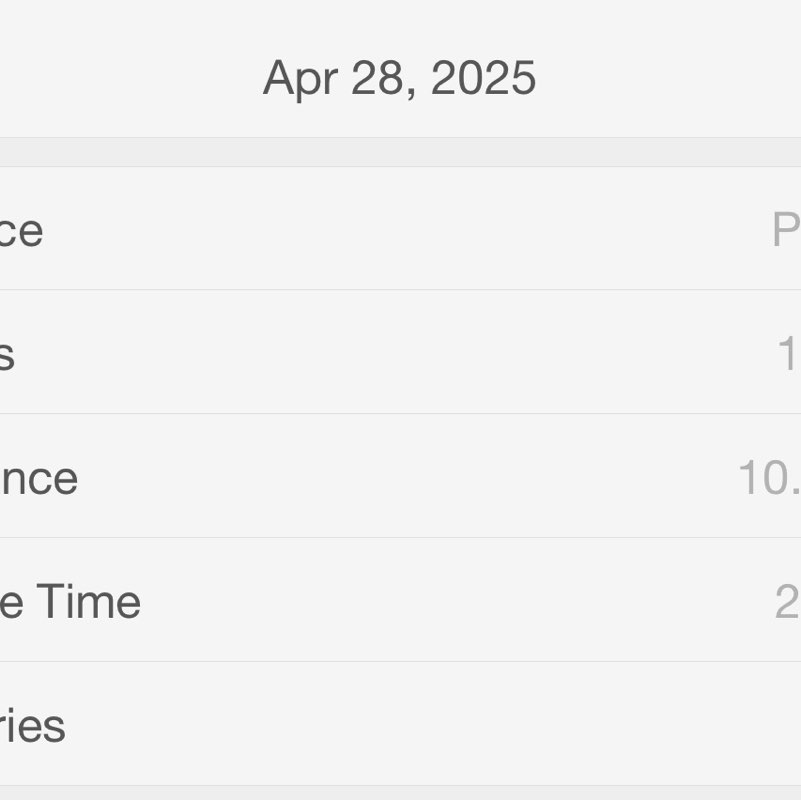Click middle of the first 'ce' row

(x=400, y=230)
